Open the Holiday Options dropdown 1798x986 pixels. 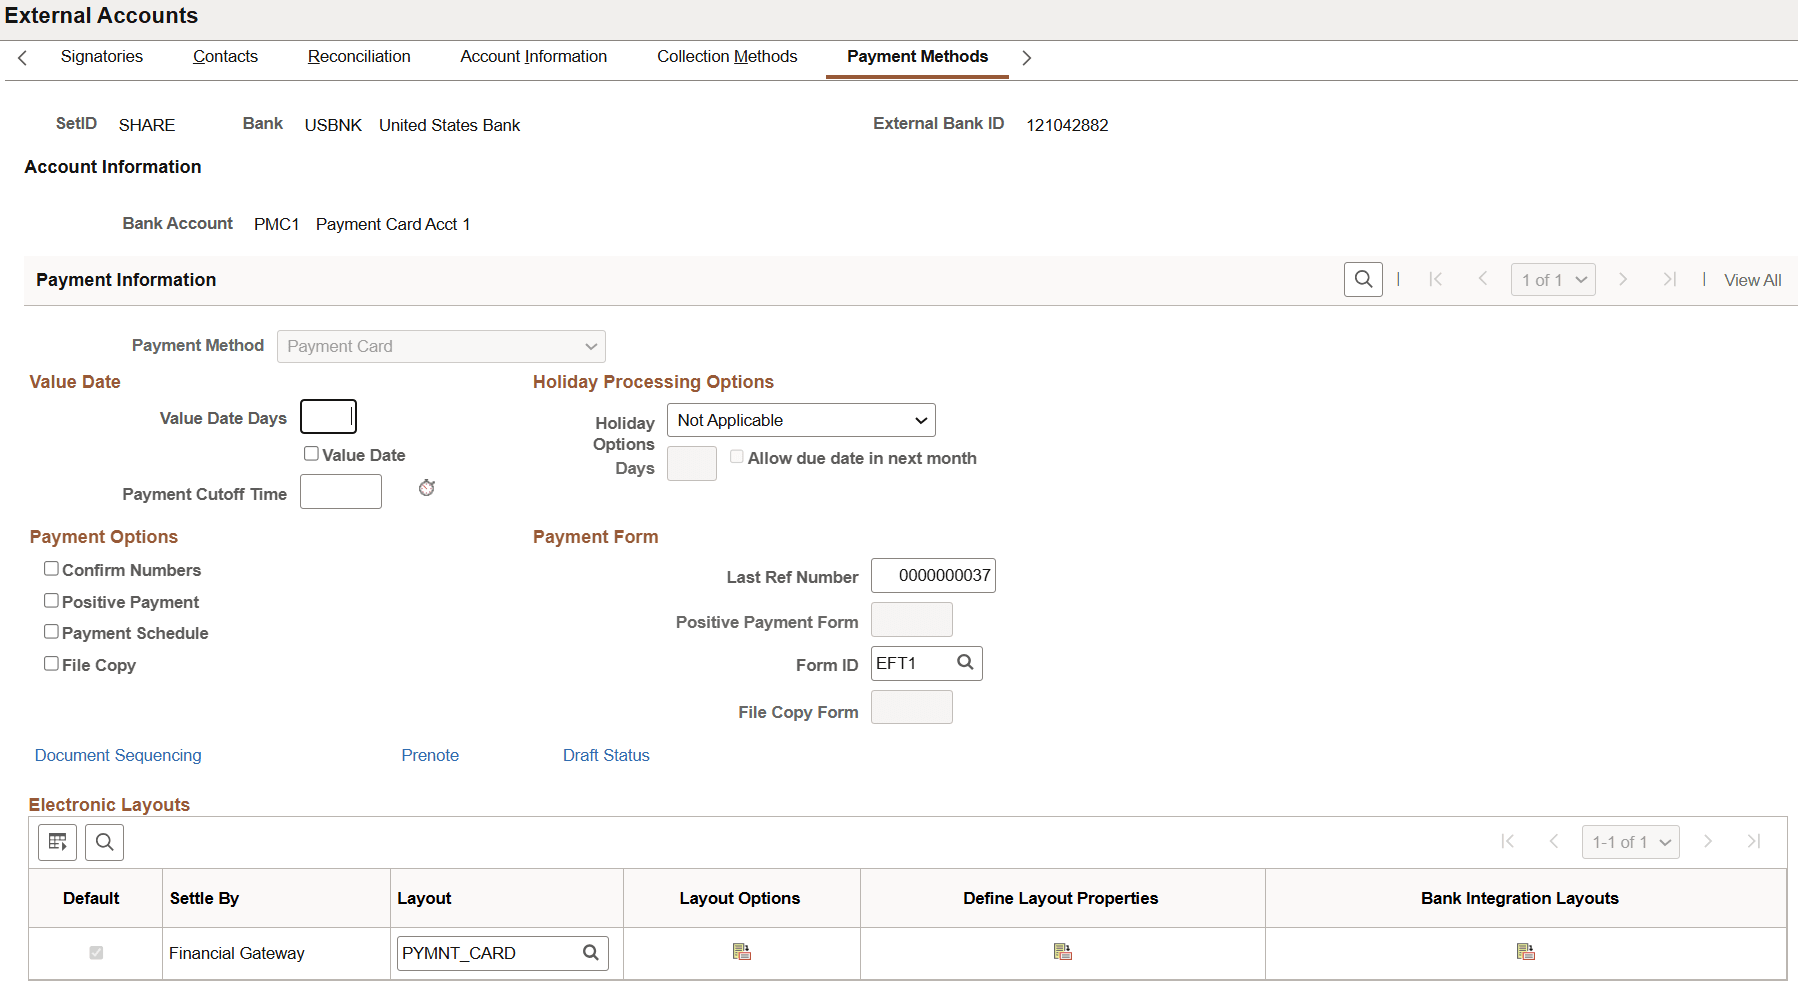click(x=800, y=419)
